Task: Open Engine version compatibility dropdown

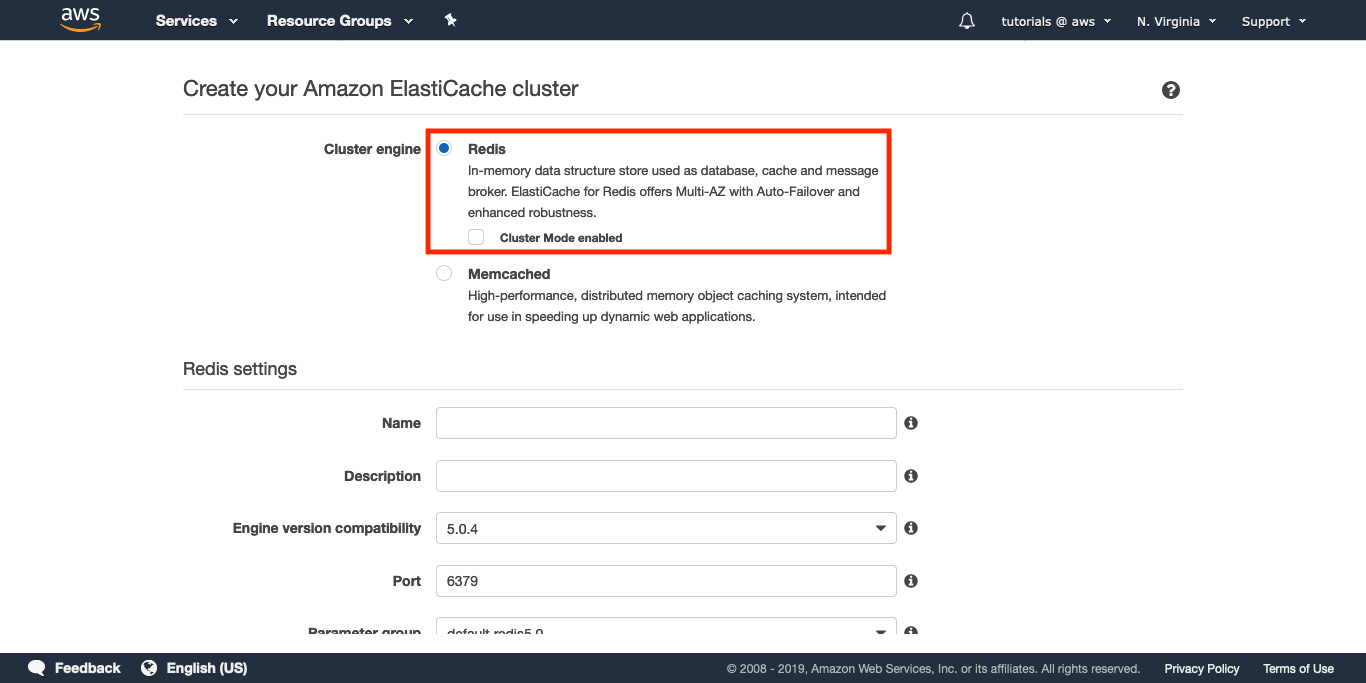Action: tap(666, 528)
